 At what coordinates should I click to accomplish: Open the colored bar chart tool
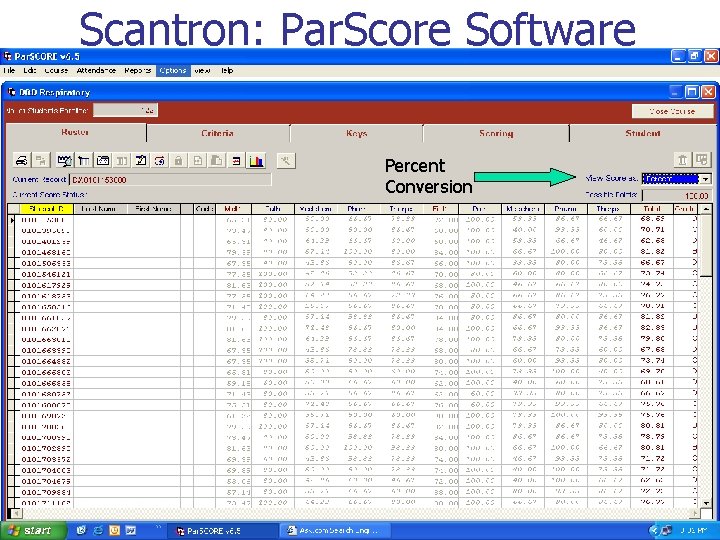[x=256, y=160]
